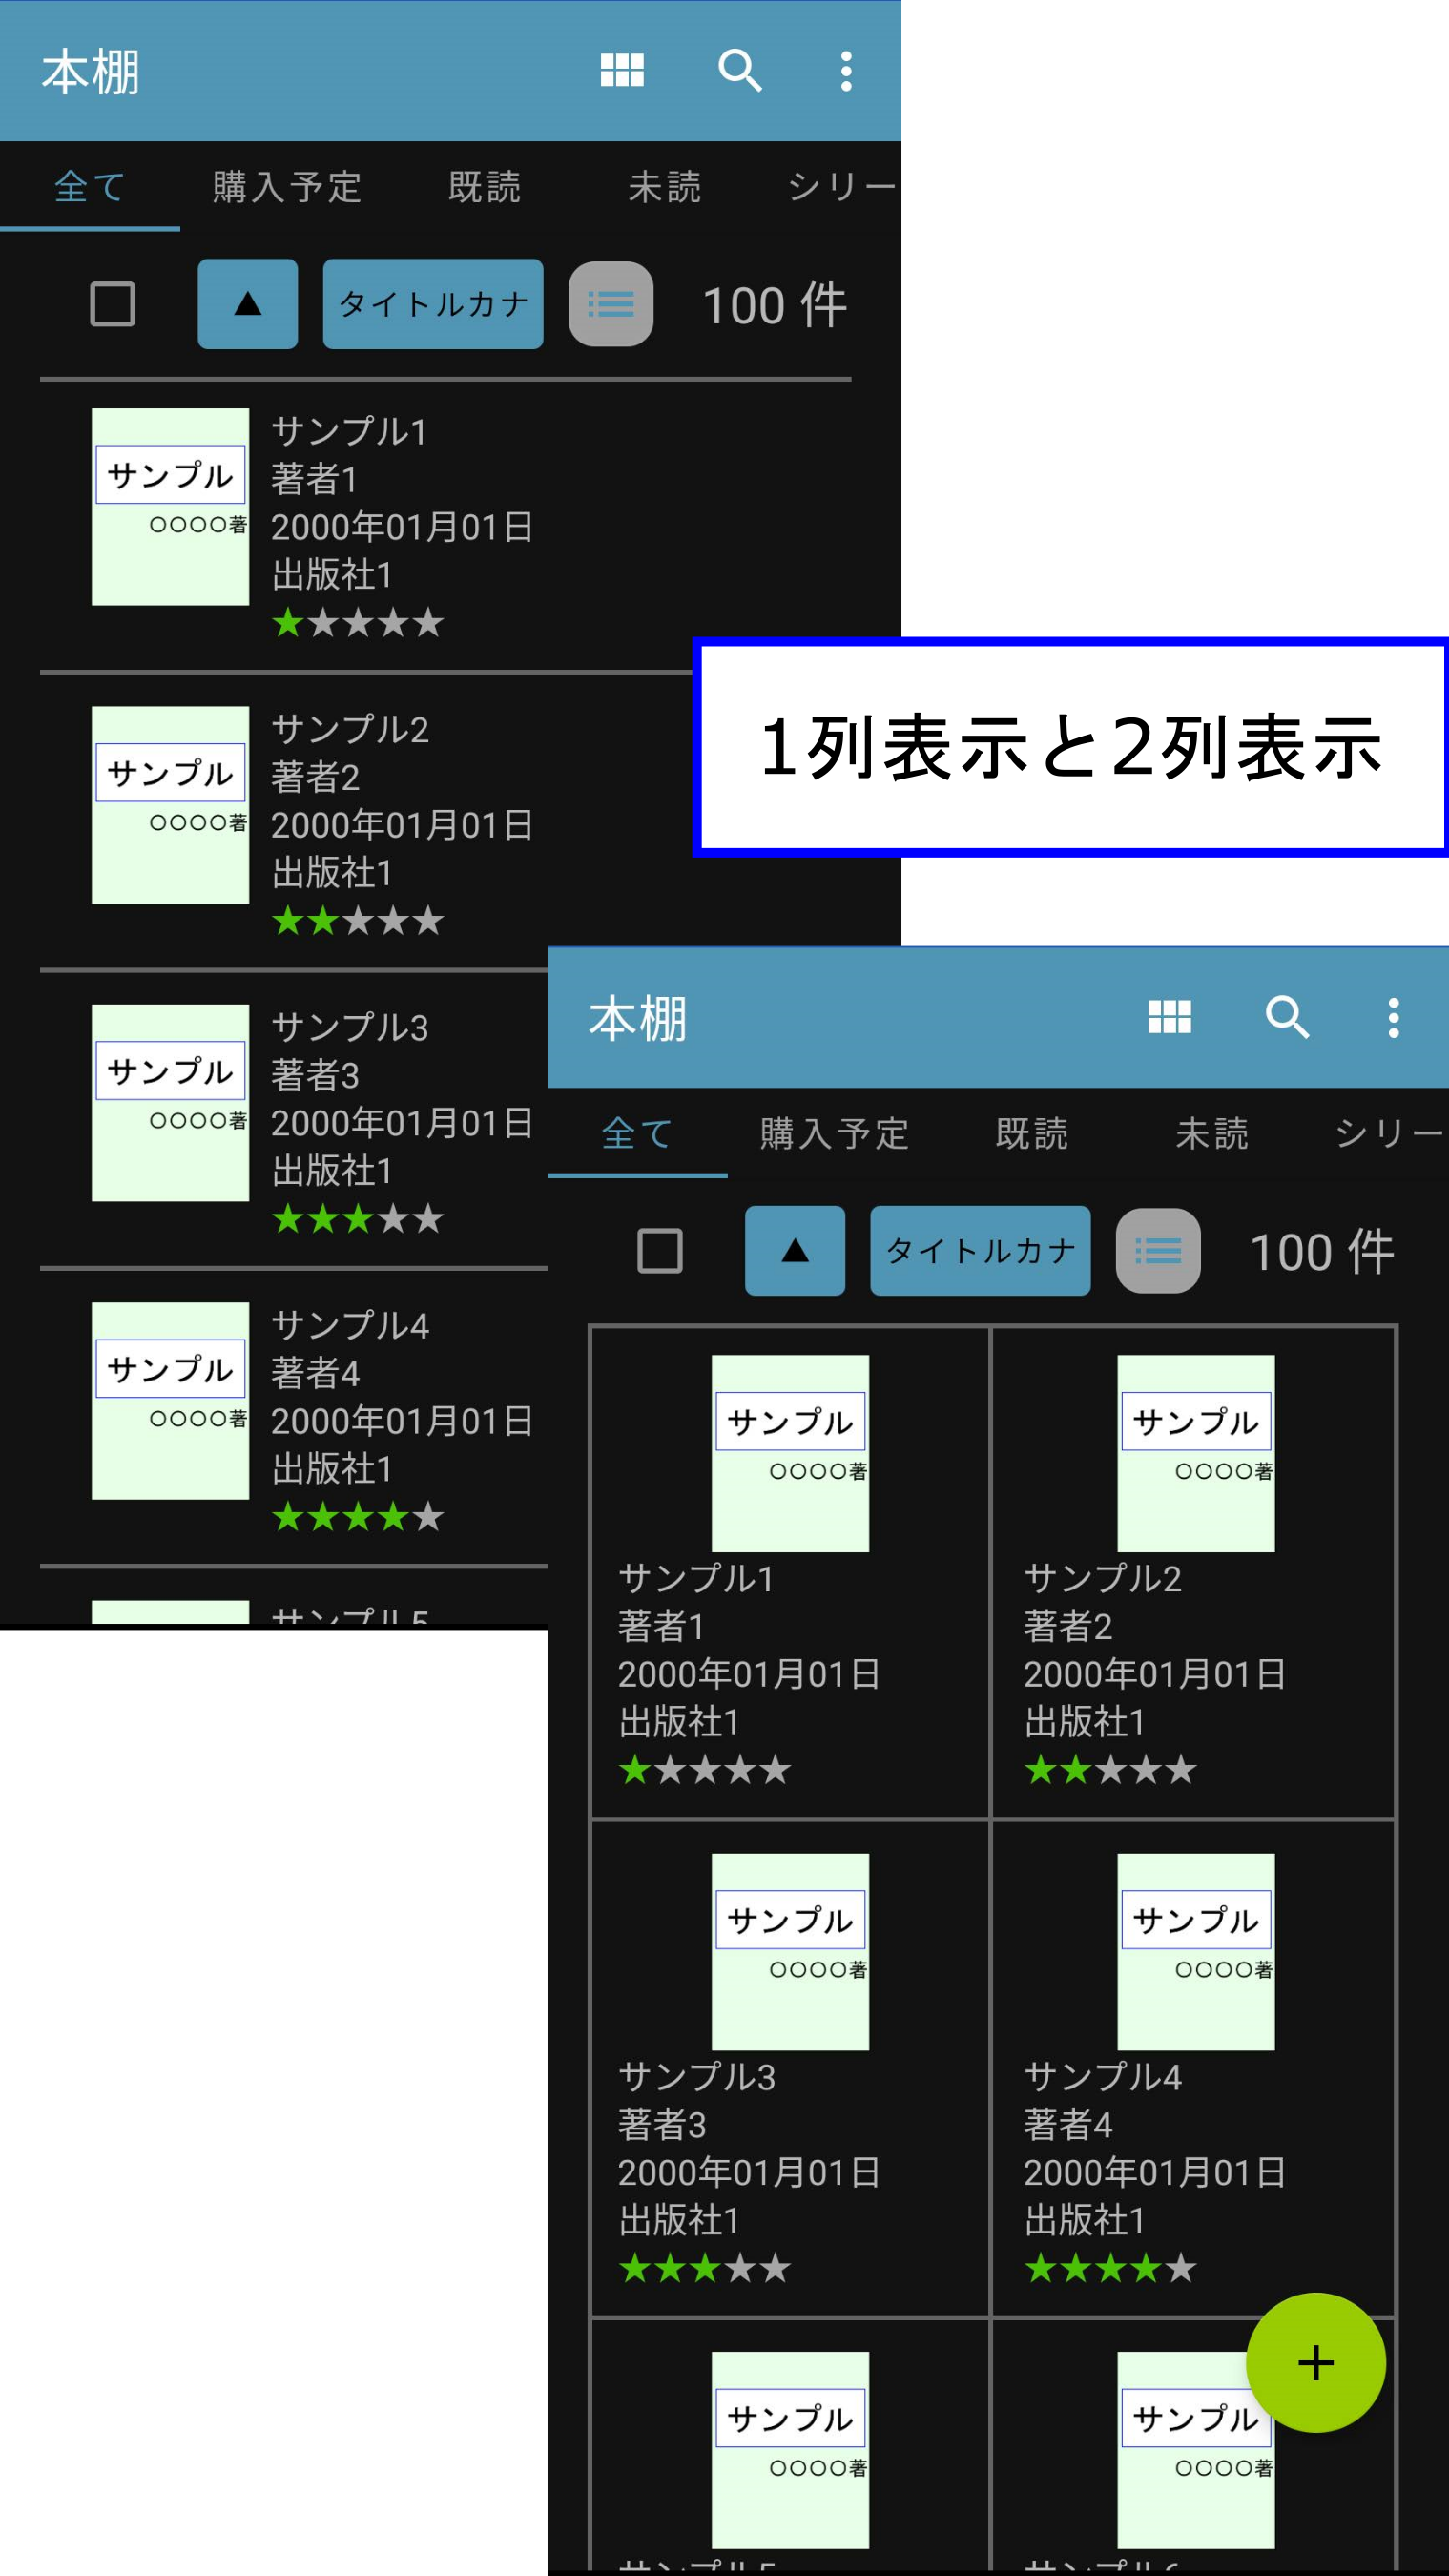Select サンプル2 title text in list view
Image resolution: width=1449 pixels, height=2576 pixels.
[350, 730]
